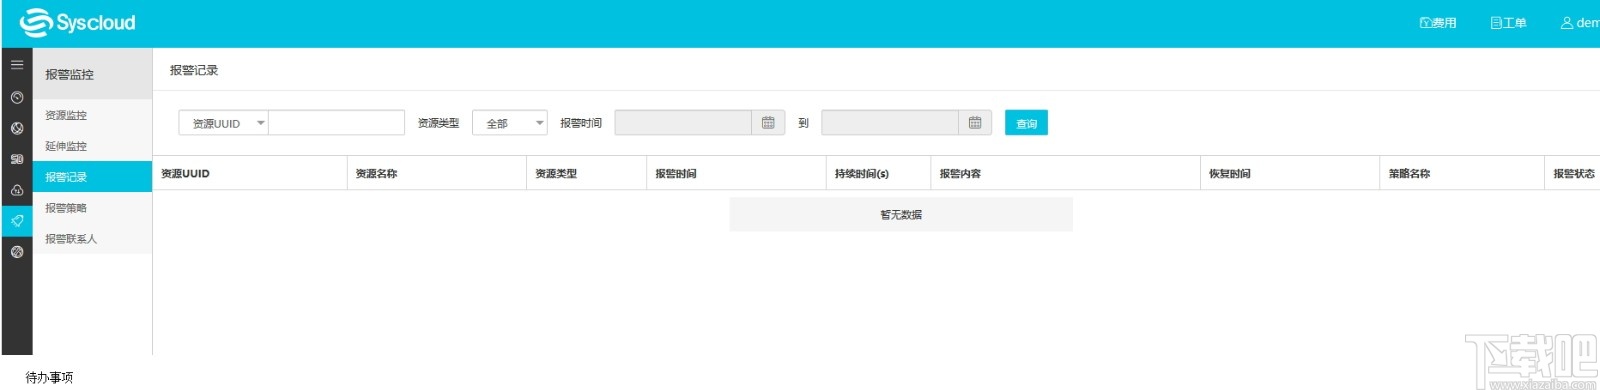Open the bottom round icon in sidebar
Image resolution: width=1600 pixels, height=390 pixels.
coord(17,252)
